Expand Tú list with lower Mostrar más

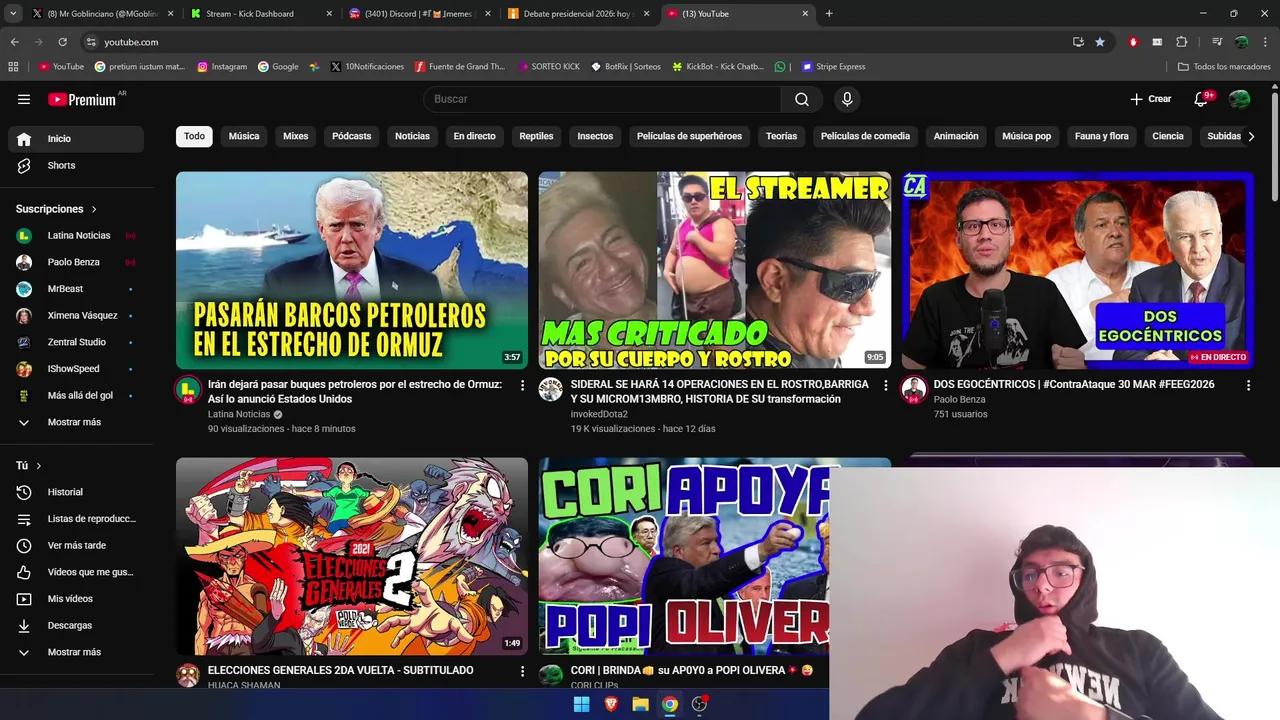pyautogui.click(x=76, y=652)
